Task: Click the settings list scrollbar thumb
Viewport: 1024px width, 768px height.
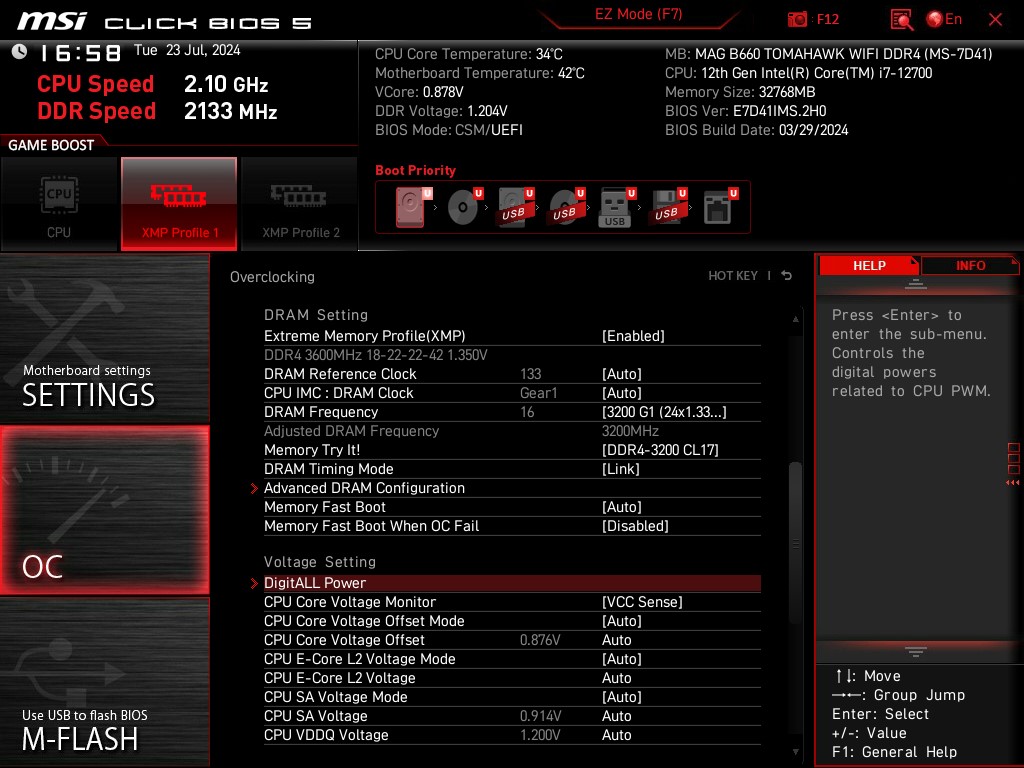Action: tap(795, 542)
